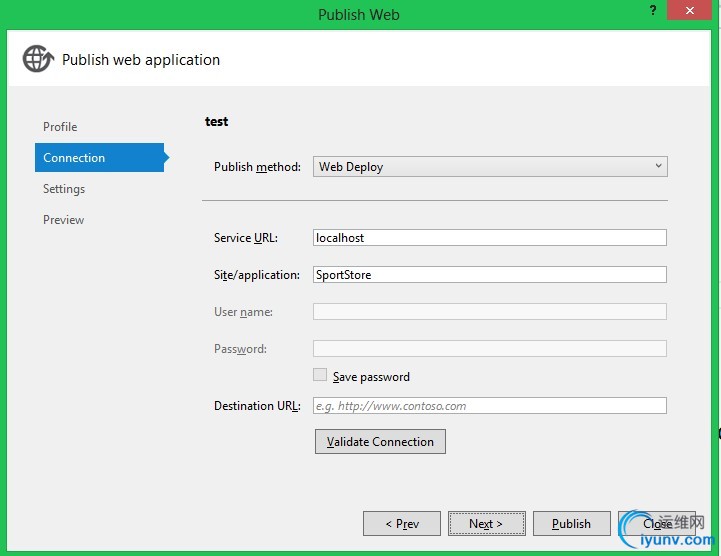
Task: Go to the Settings tab
Action: [64, 189]
